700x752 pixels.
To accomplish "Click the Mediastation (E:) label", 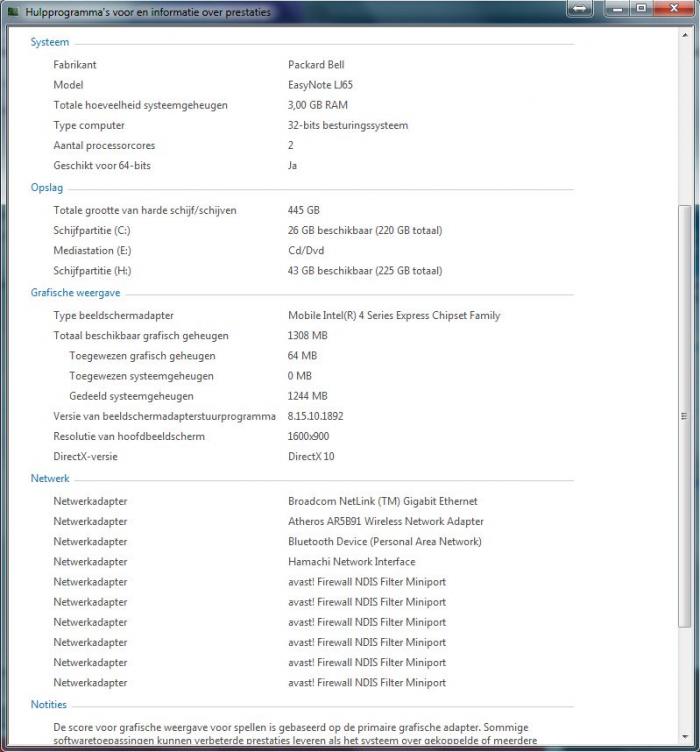I will pyautogui.click(x=92, y=250).
